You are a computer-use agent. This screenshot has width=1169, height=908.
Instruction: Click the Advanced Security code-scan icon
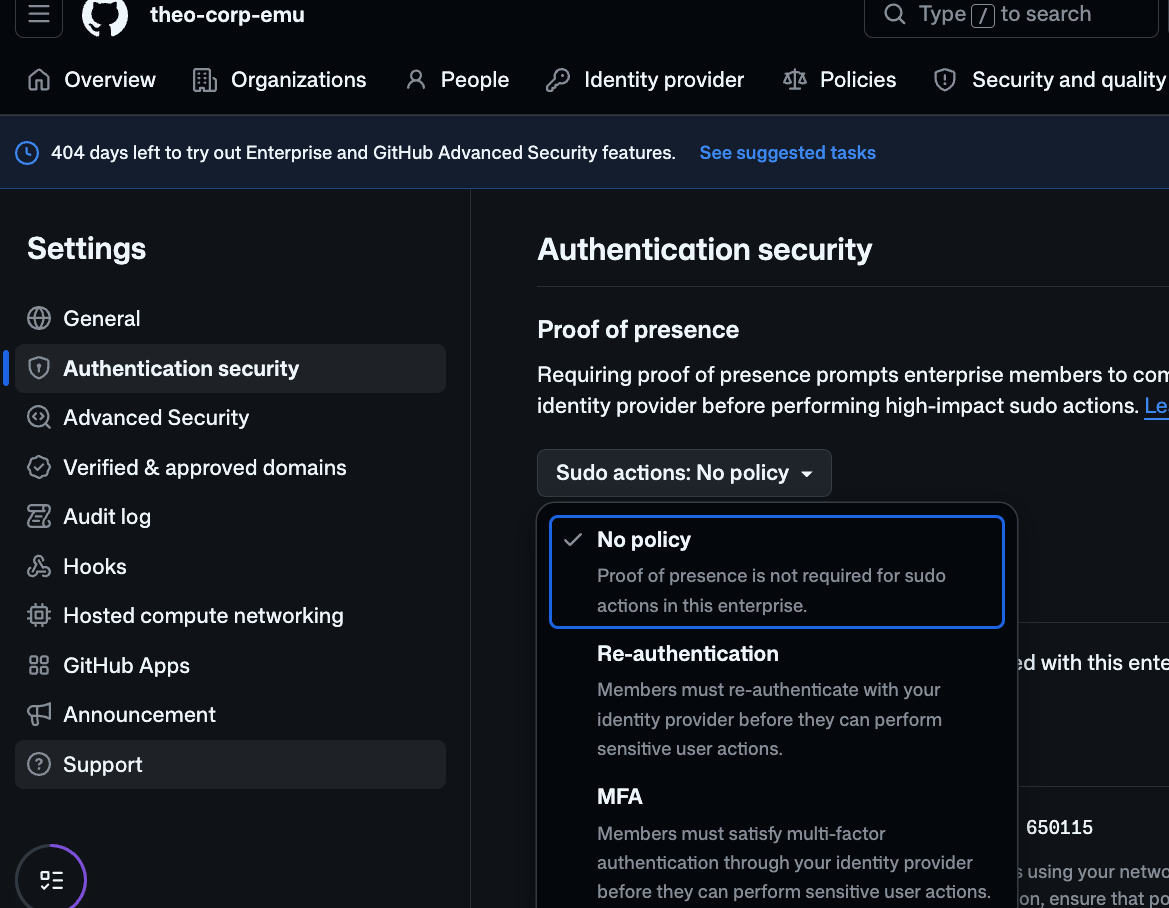coord(39,417)
